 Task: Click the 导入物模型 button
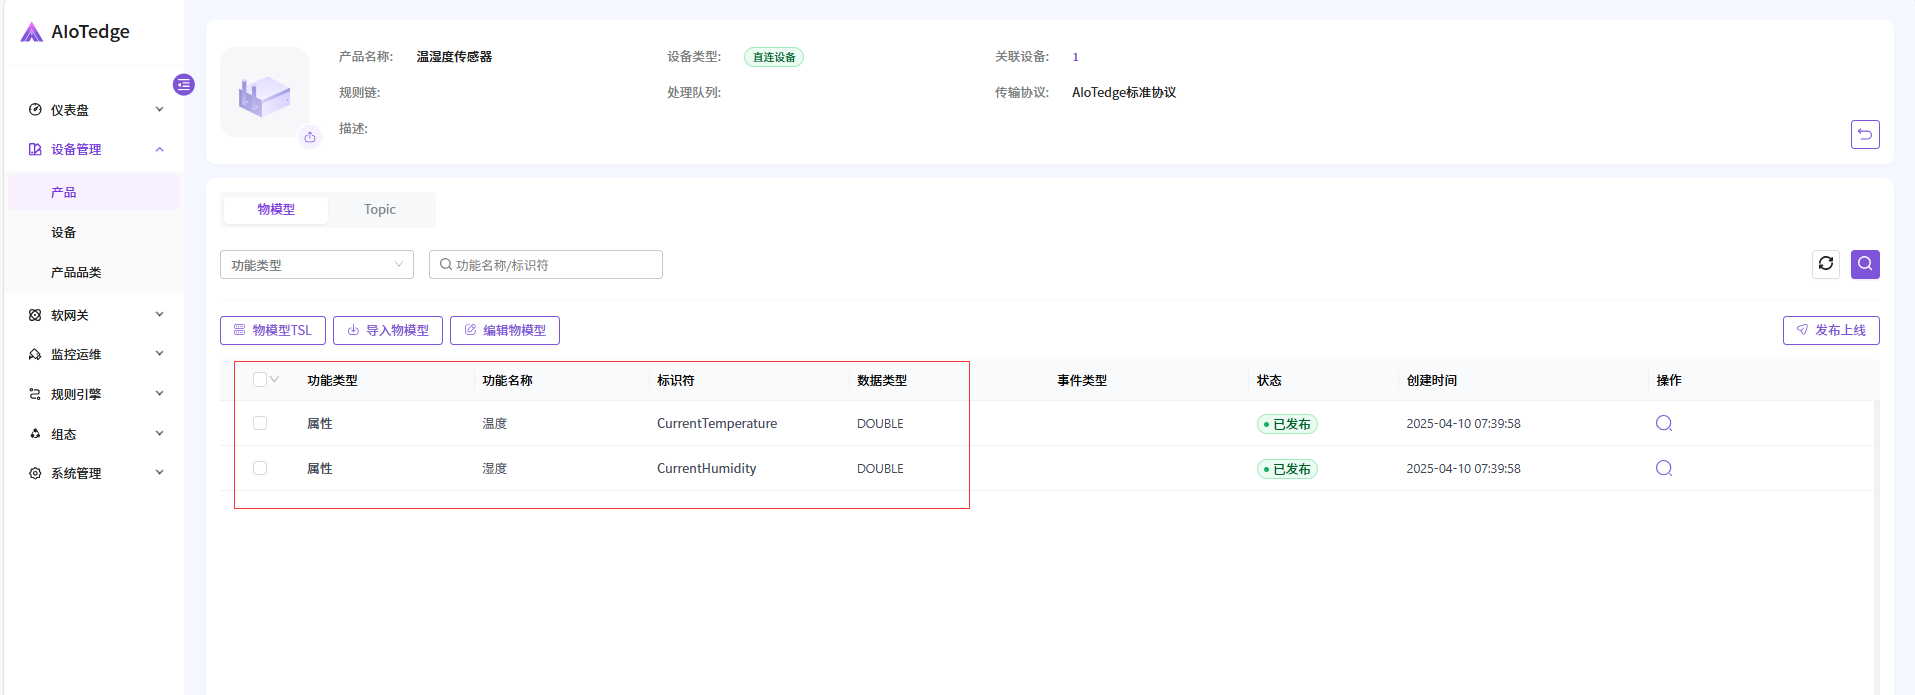tap(387, 330)
